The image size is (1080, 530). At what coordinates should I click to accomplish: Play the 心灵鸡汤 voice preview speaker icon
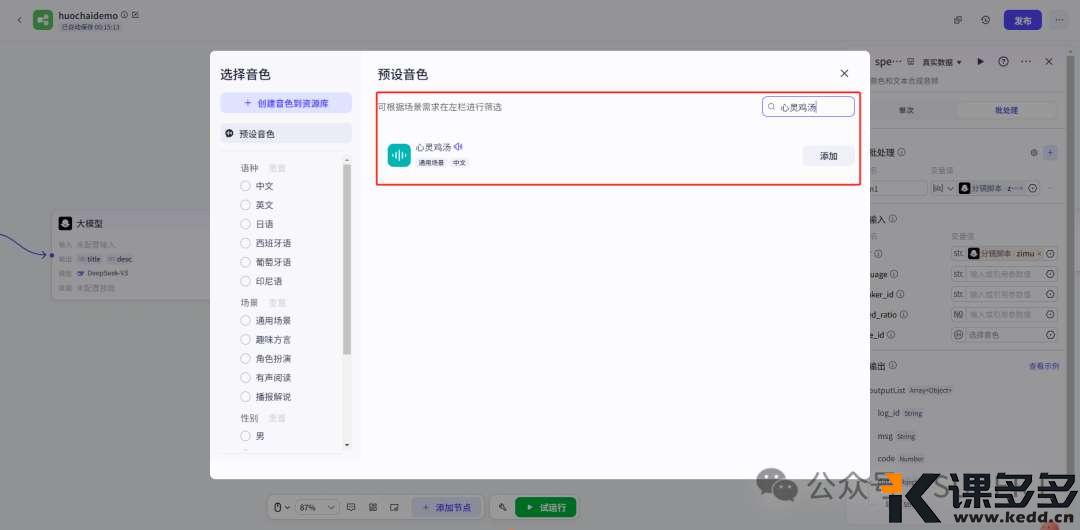coord(459,147)
